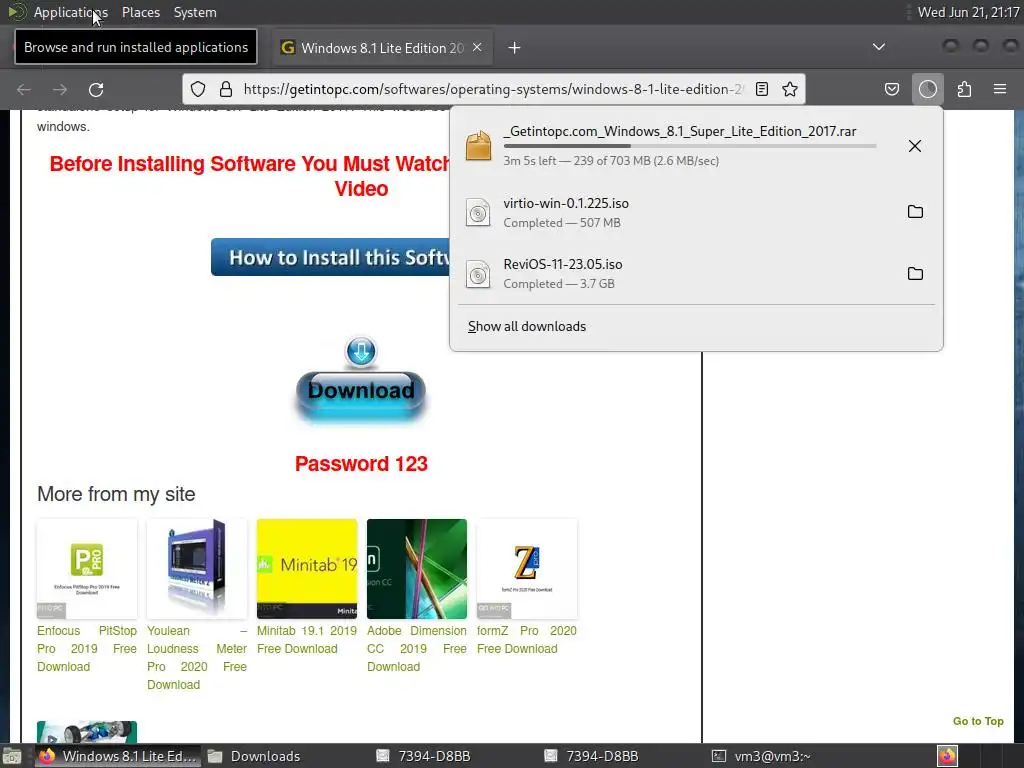Open Adobe Dimension CC 2019 Free Download link
This screenshot has height=768, width=1024.
tap(417, 648)
